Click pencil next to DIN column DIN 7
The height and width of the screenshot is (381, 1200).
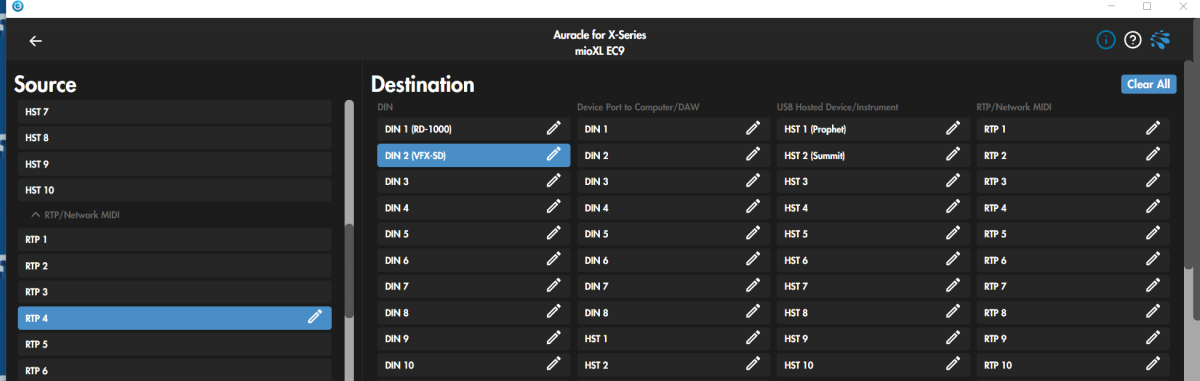553,286
